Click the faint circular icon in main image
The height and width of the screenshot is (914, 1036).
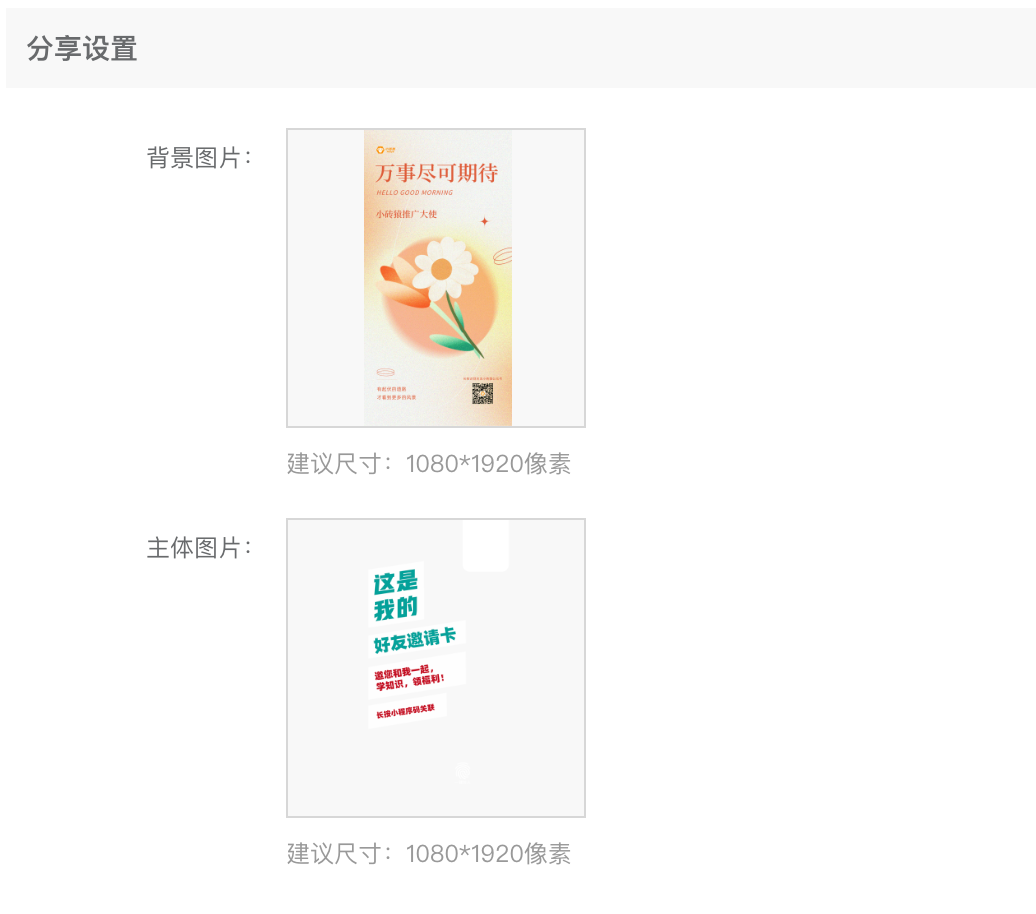462,771
